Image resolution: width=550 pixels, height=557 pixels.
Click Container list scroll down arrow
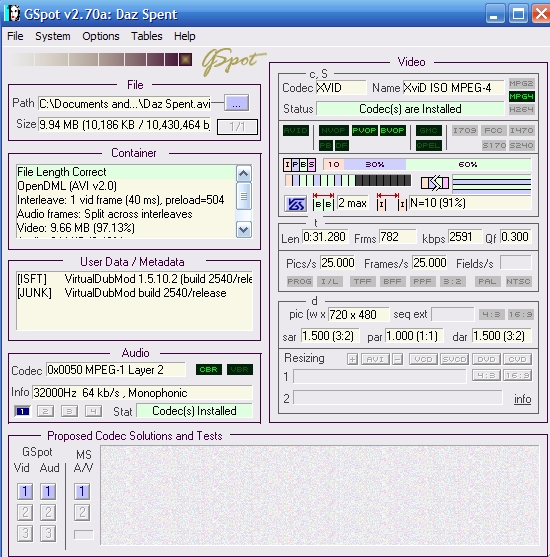coord(244,229)
